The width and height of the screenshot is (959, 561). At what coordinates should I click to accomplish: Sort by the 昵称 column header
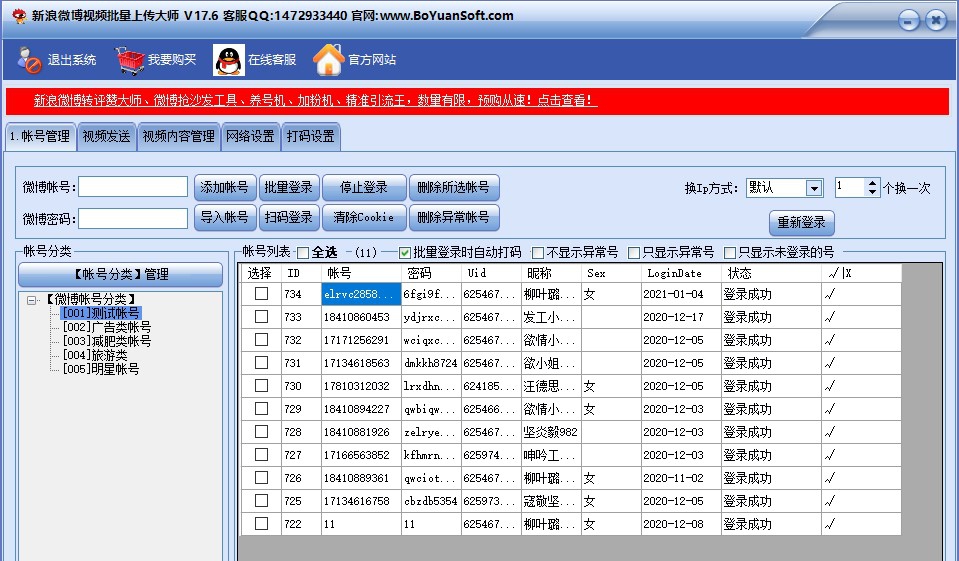pyautogui.click(x=552, y=273)
